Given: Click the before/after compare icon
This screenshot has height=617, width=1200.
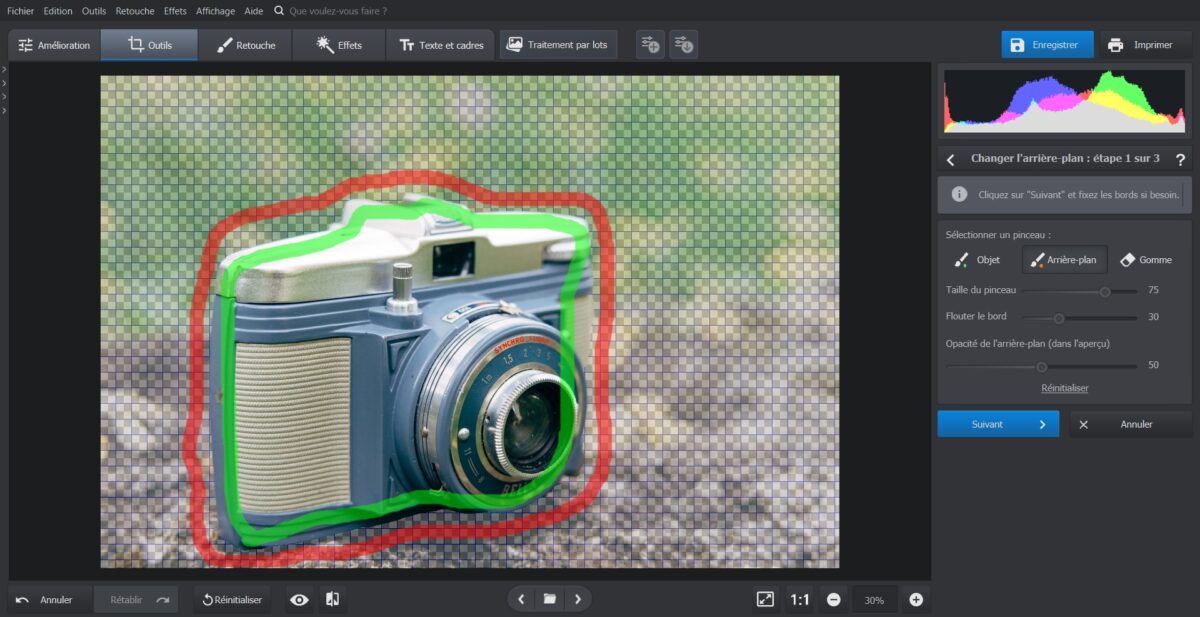Looking at the screenshot, I should (333, 599).
